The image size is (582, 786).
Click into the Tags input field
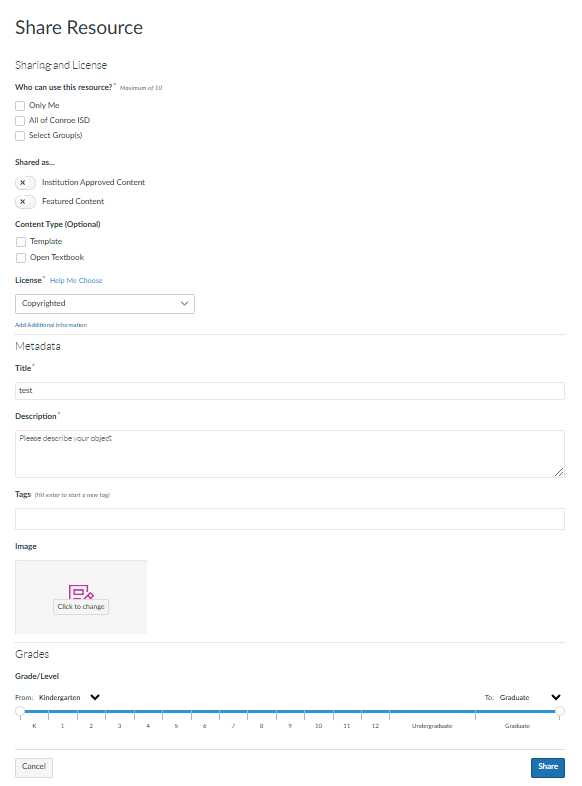point(290,519)
